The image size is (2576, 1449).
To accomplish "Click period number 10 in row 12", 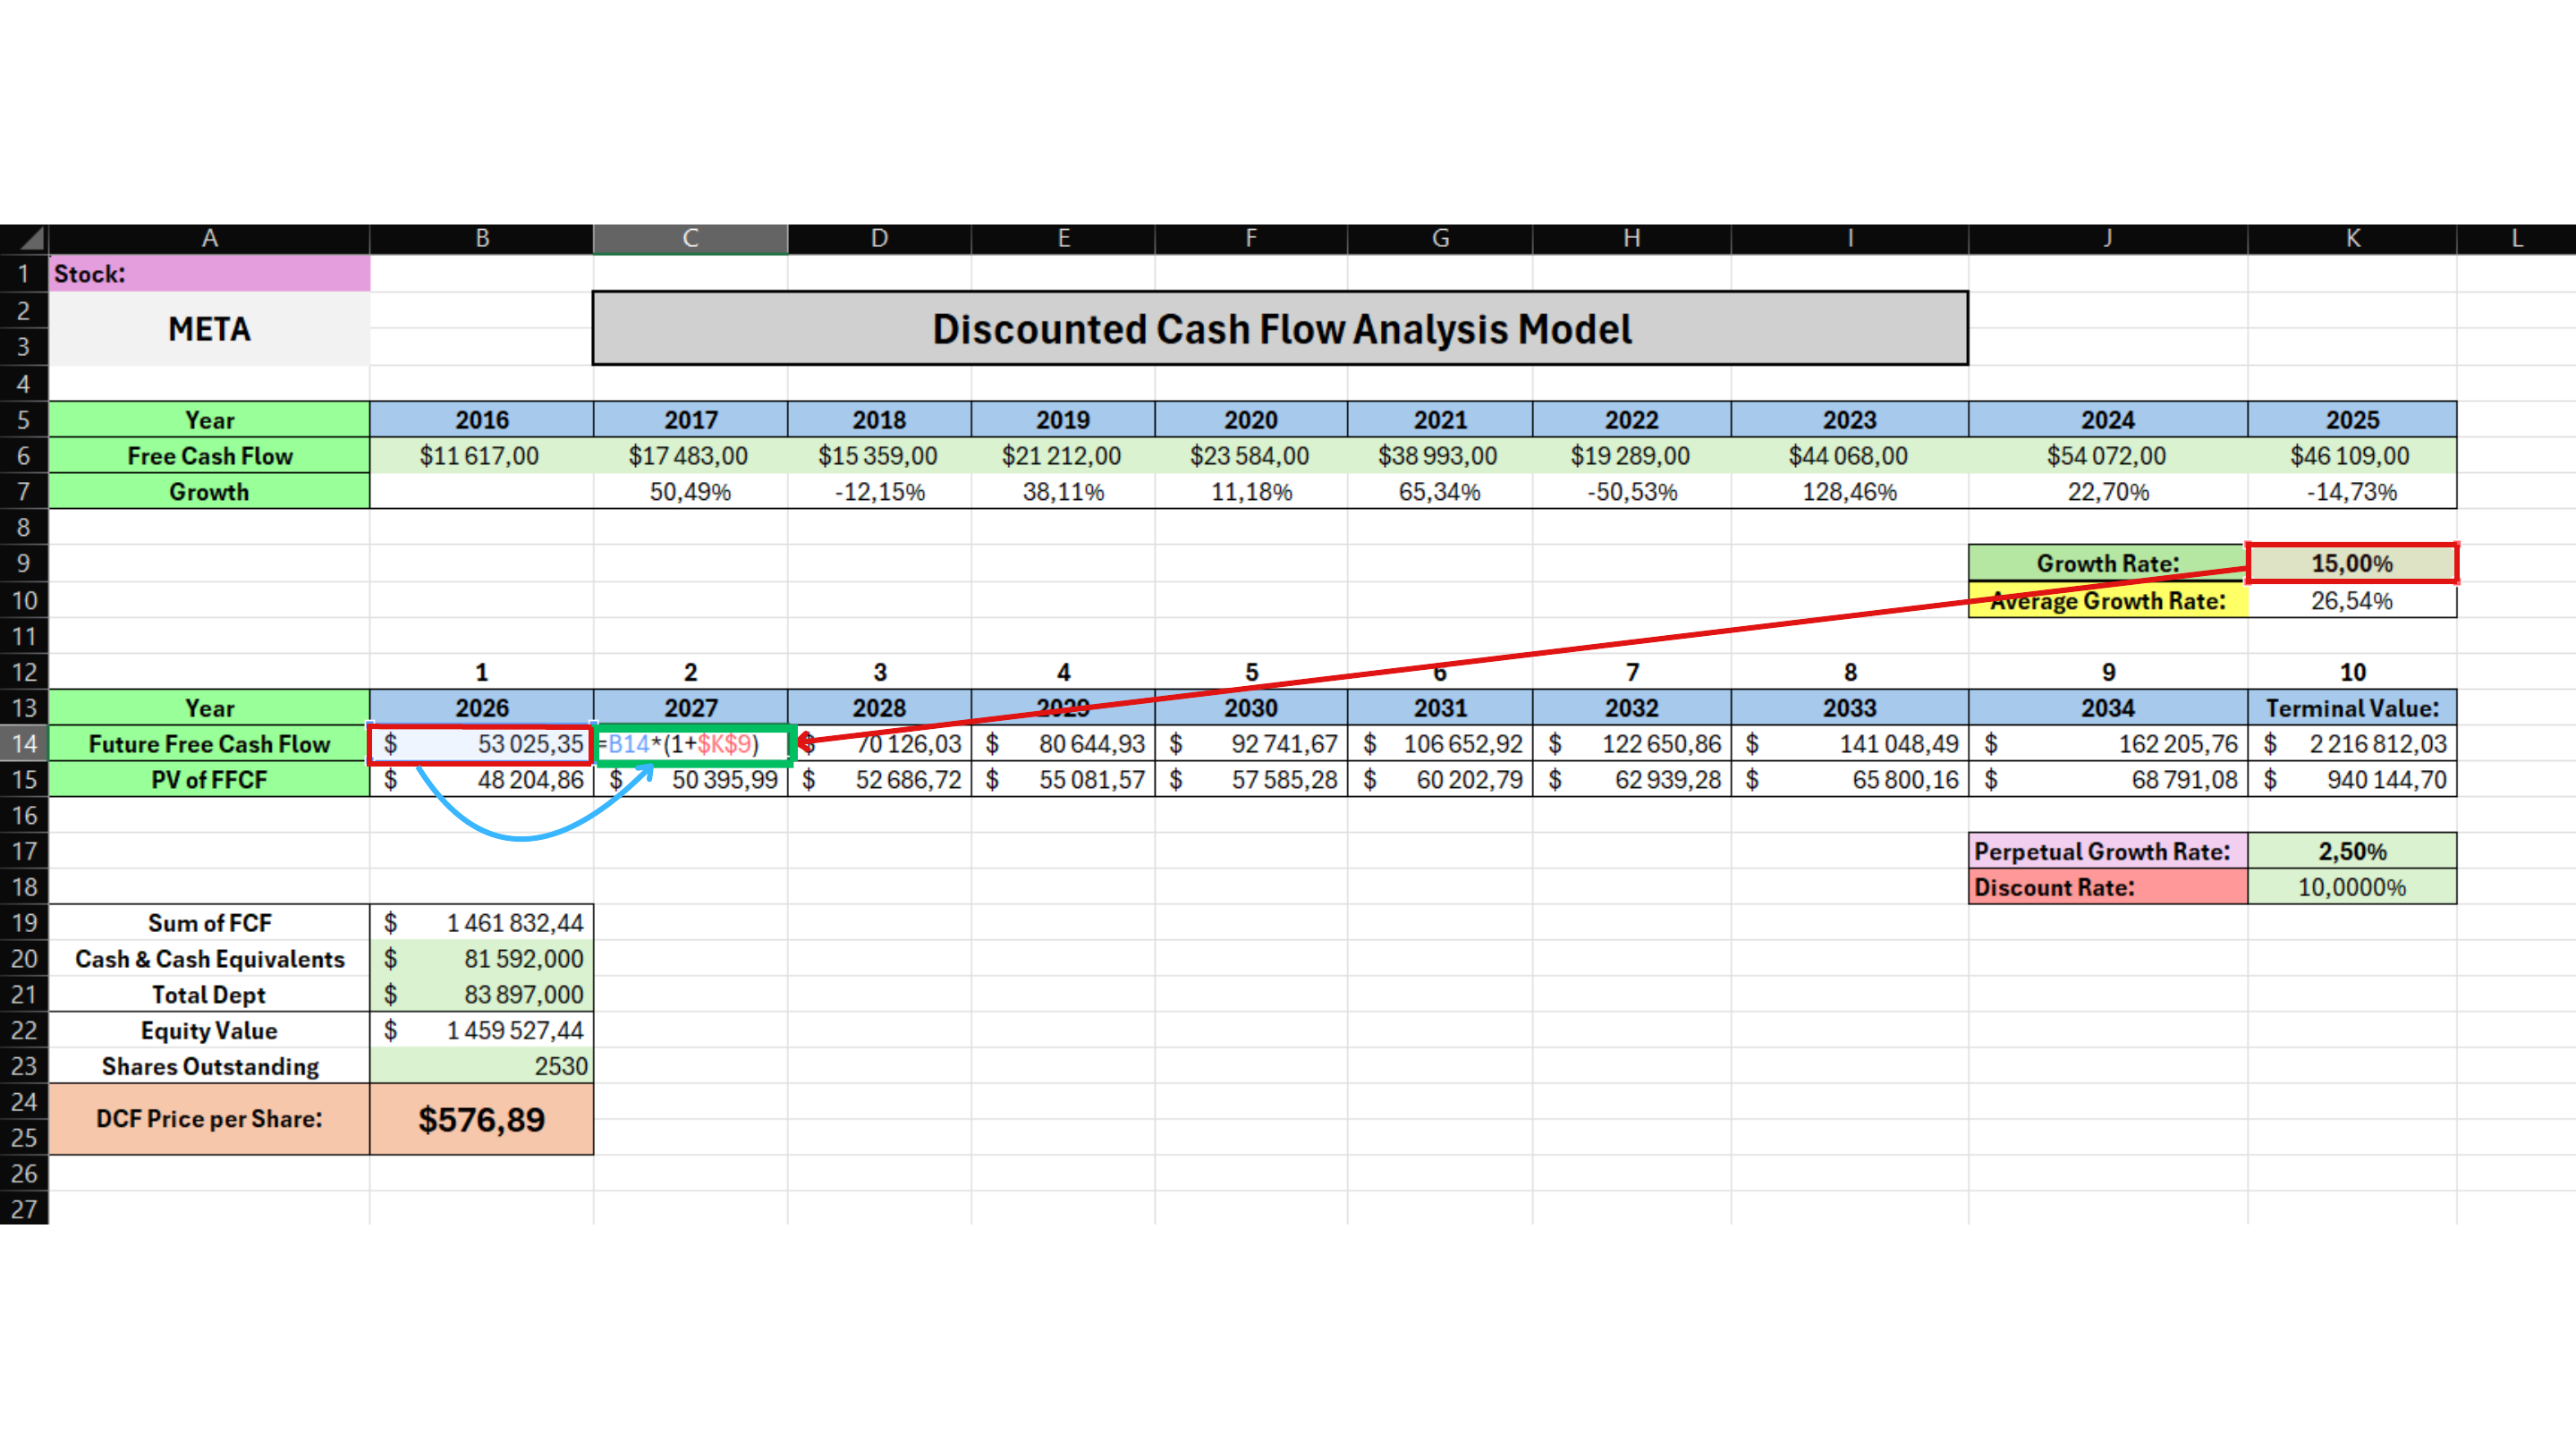I will 2352,672.
